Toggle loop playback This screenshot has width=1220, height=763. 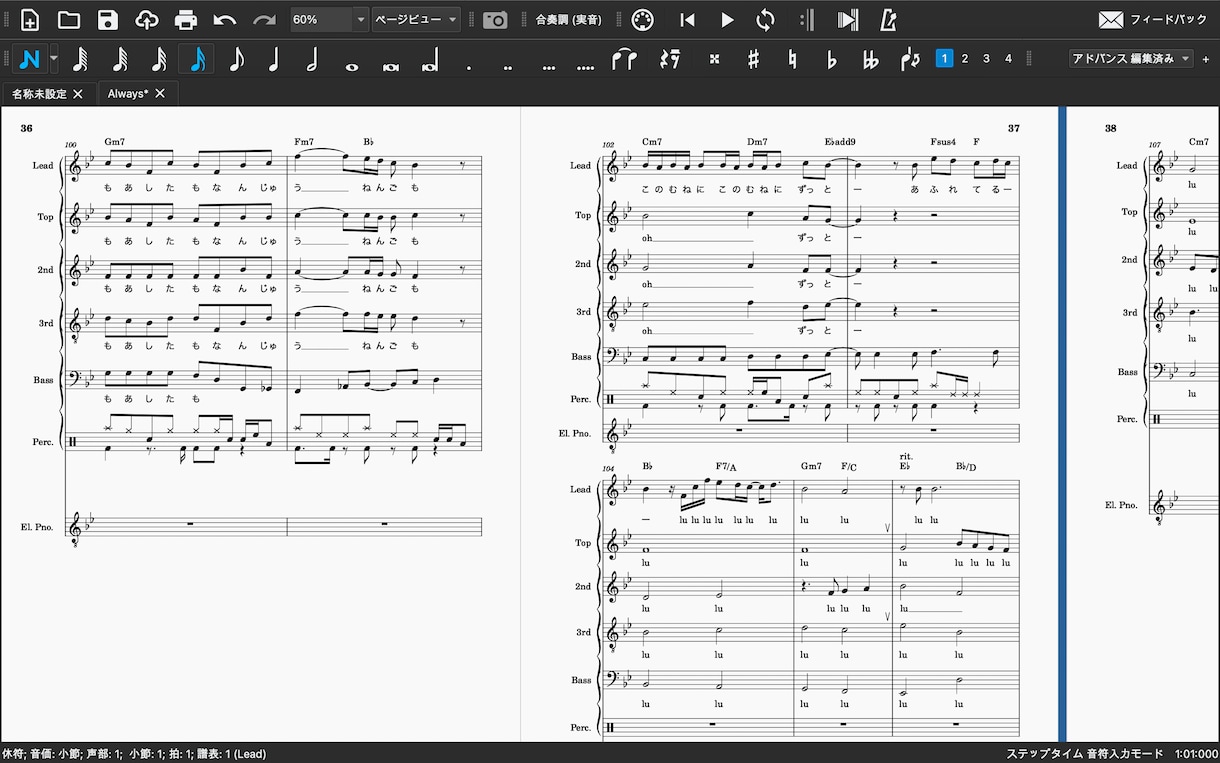tap(765, 20)
